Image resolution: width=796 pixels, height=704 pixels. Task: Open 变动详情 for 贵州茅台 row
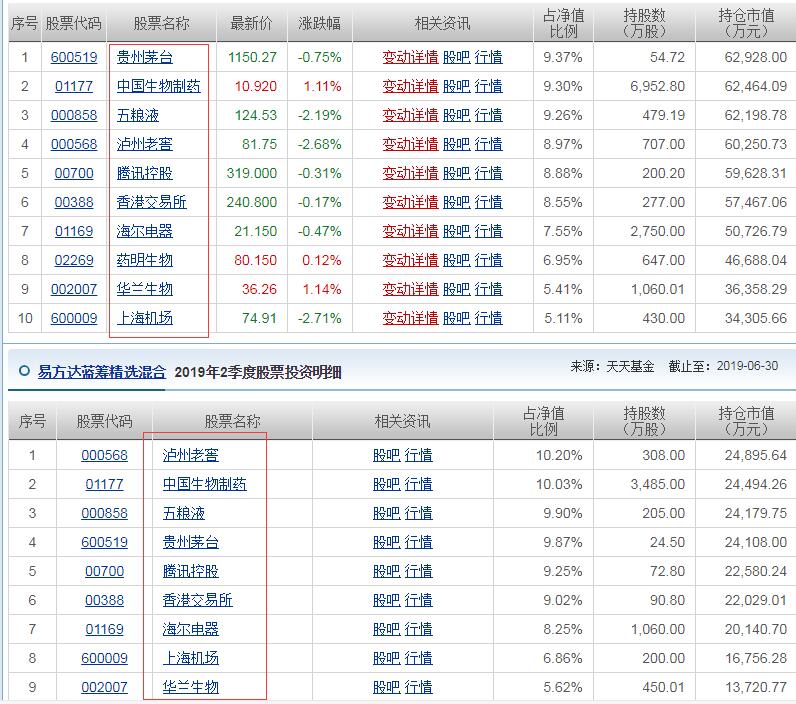[410, 57]
